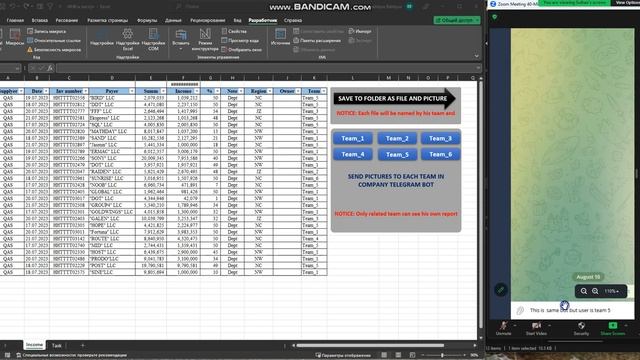Click Share Screen in Zoom
640x360 pixels.
click(x=613, y=328)
